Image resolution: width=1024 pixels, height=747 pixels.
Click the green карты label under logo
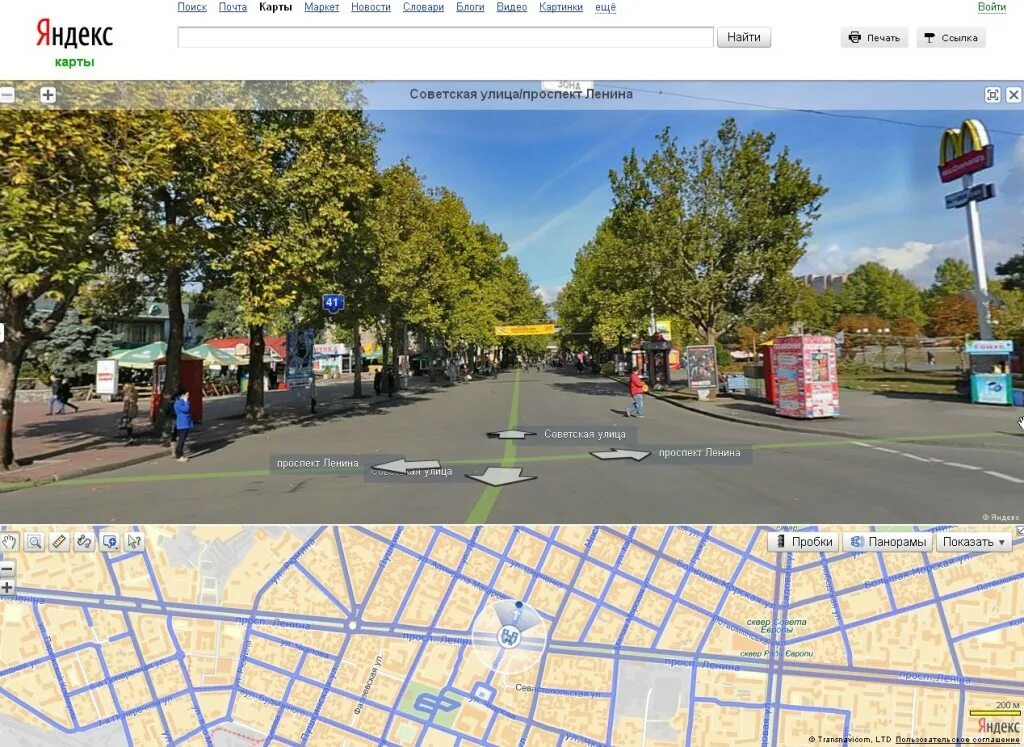pyautogui.click(x=74, y=62)
